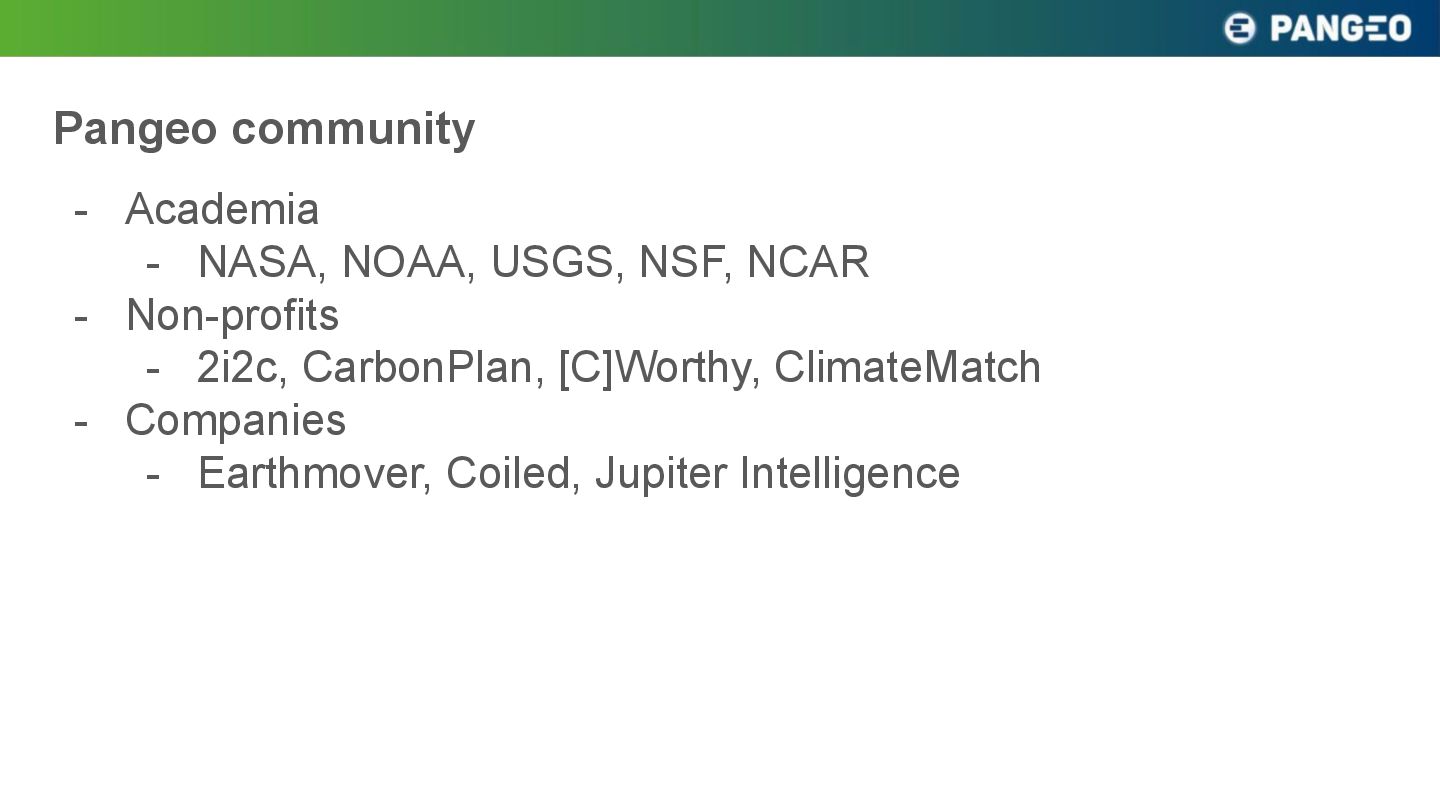The height and width of the screenshot is (810, 1440).
Task: Click the 'Non-profits' bullet text
Action: click(x=232, y=315)
